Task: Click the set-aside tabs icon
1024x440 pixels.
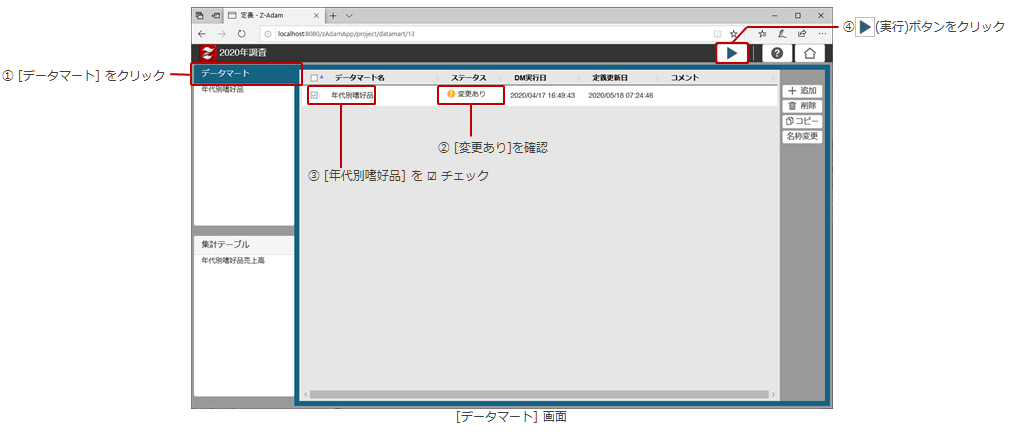Action: click(215, 15)
